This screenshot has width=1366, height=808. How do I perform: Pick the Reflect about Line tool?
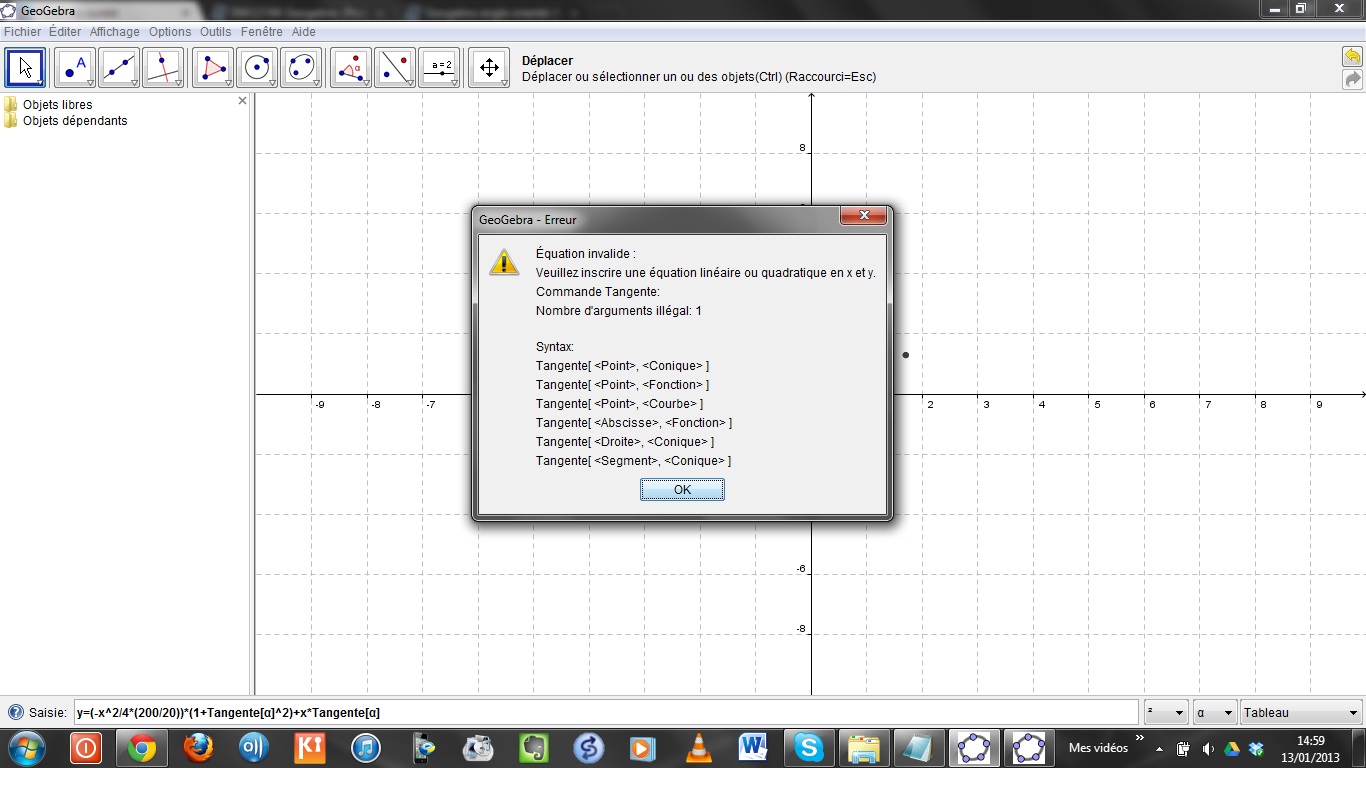395,68
